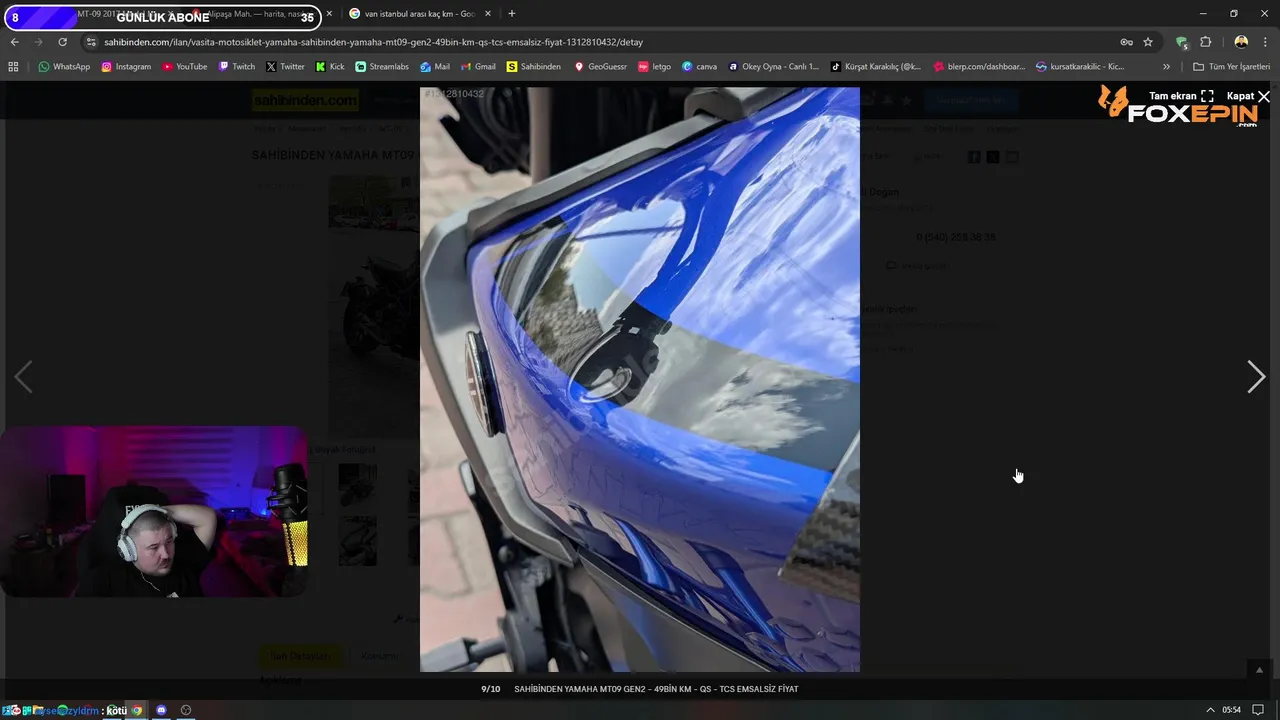Viewport: 1280px width, 720px height.
Task: Open the blerp.com dashboard bookmark
Action: pyautogui.click(x=979, y=66)
